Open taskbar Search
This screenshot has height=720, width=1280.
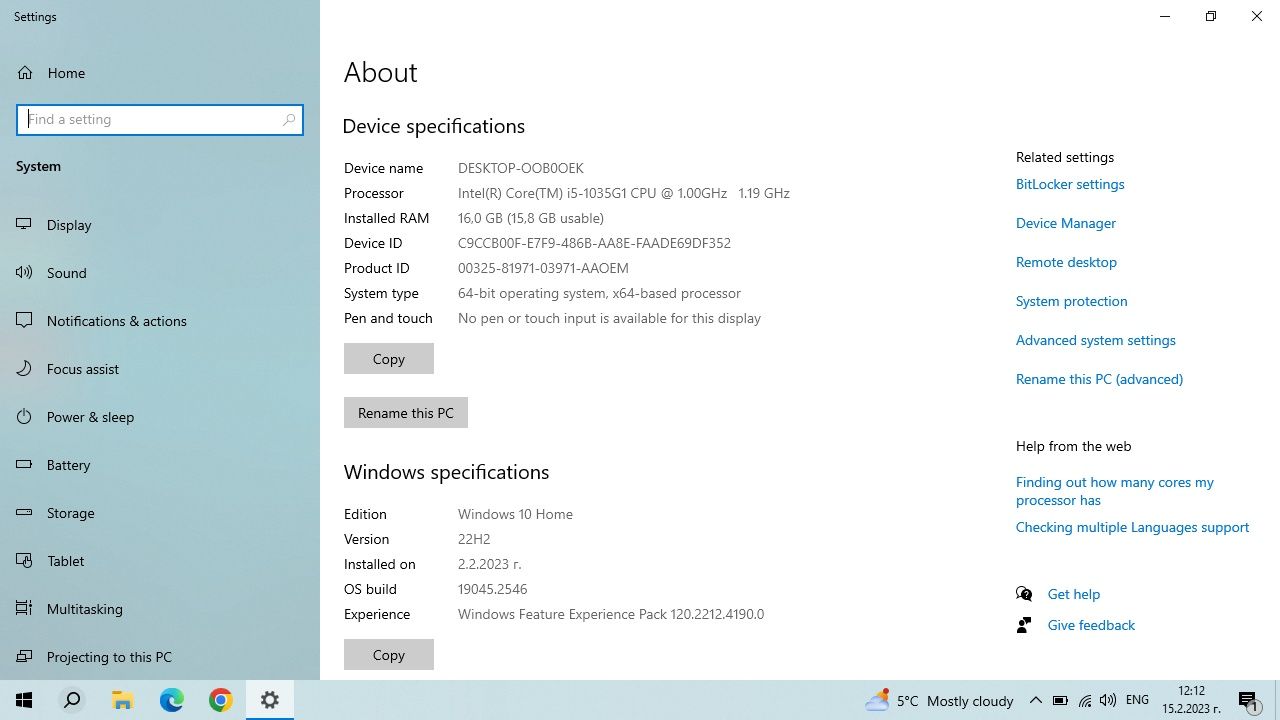tap(72, 700)
